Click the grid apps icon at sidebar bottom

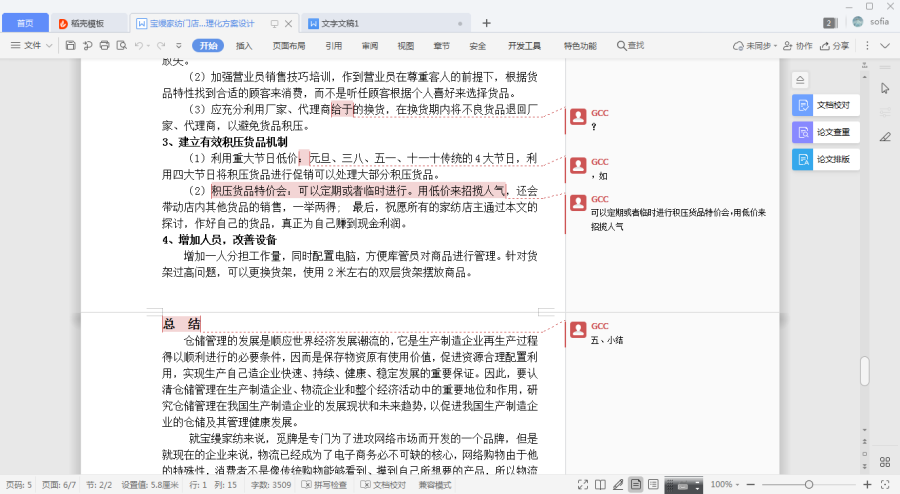tap(885, 462)
